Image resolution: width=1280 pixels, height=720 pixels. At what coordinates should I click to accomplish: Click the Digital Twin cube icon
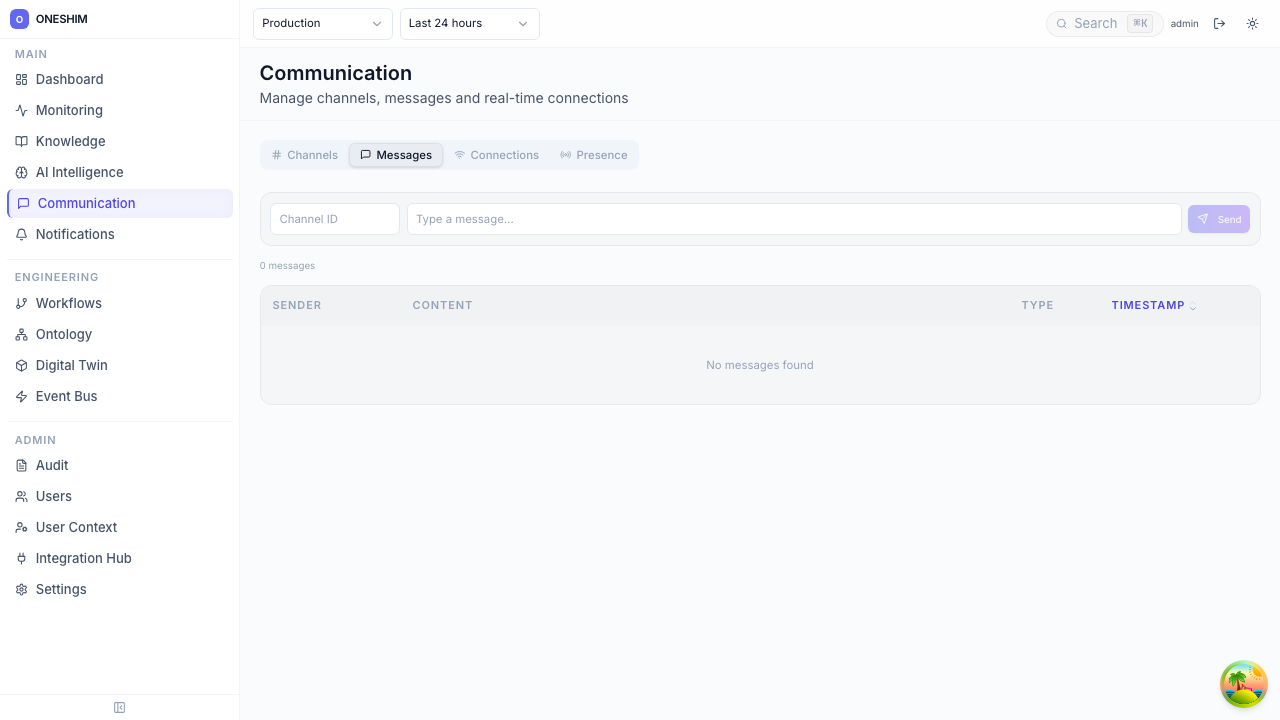pyautogui.click(x=22, y=366)
